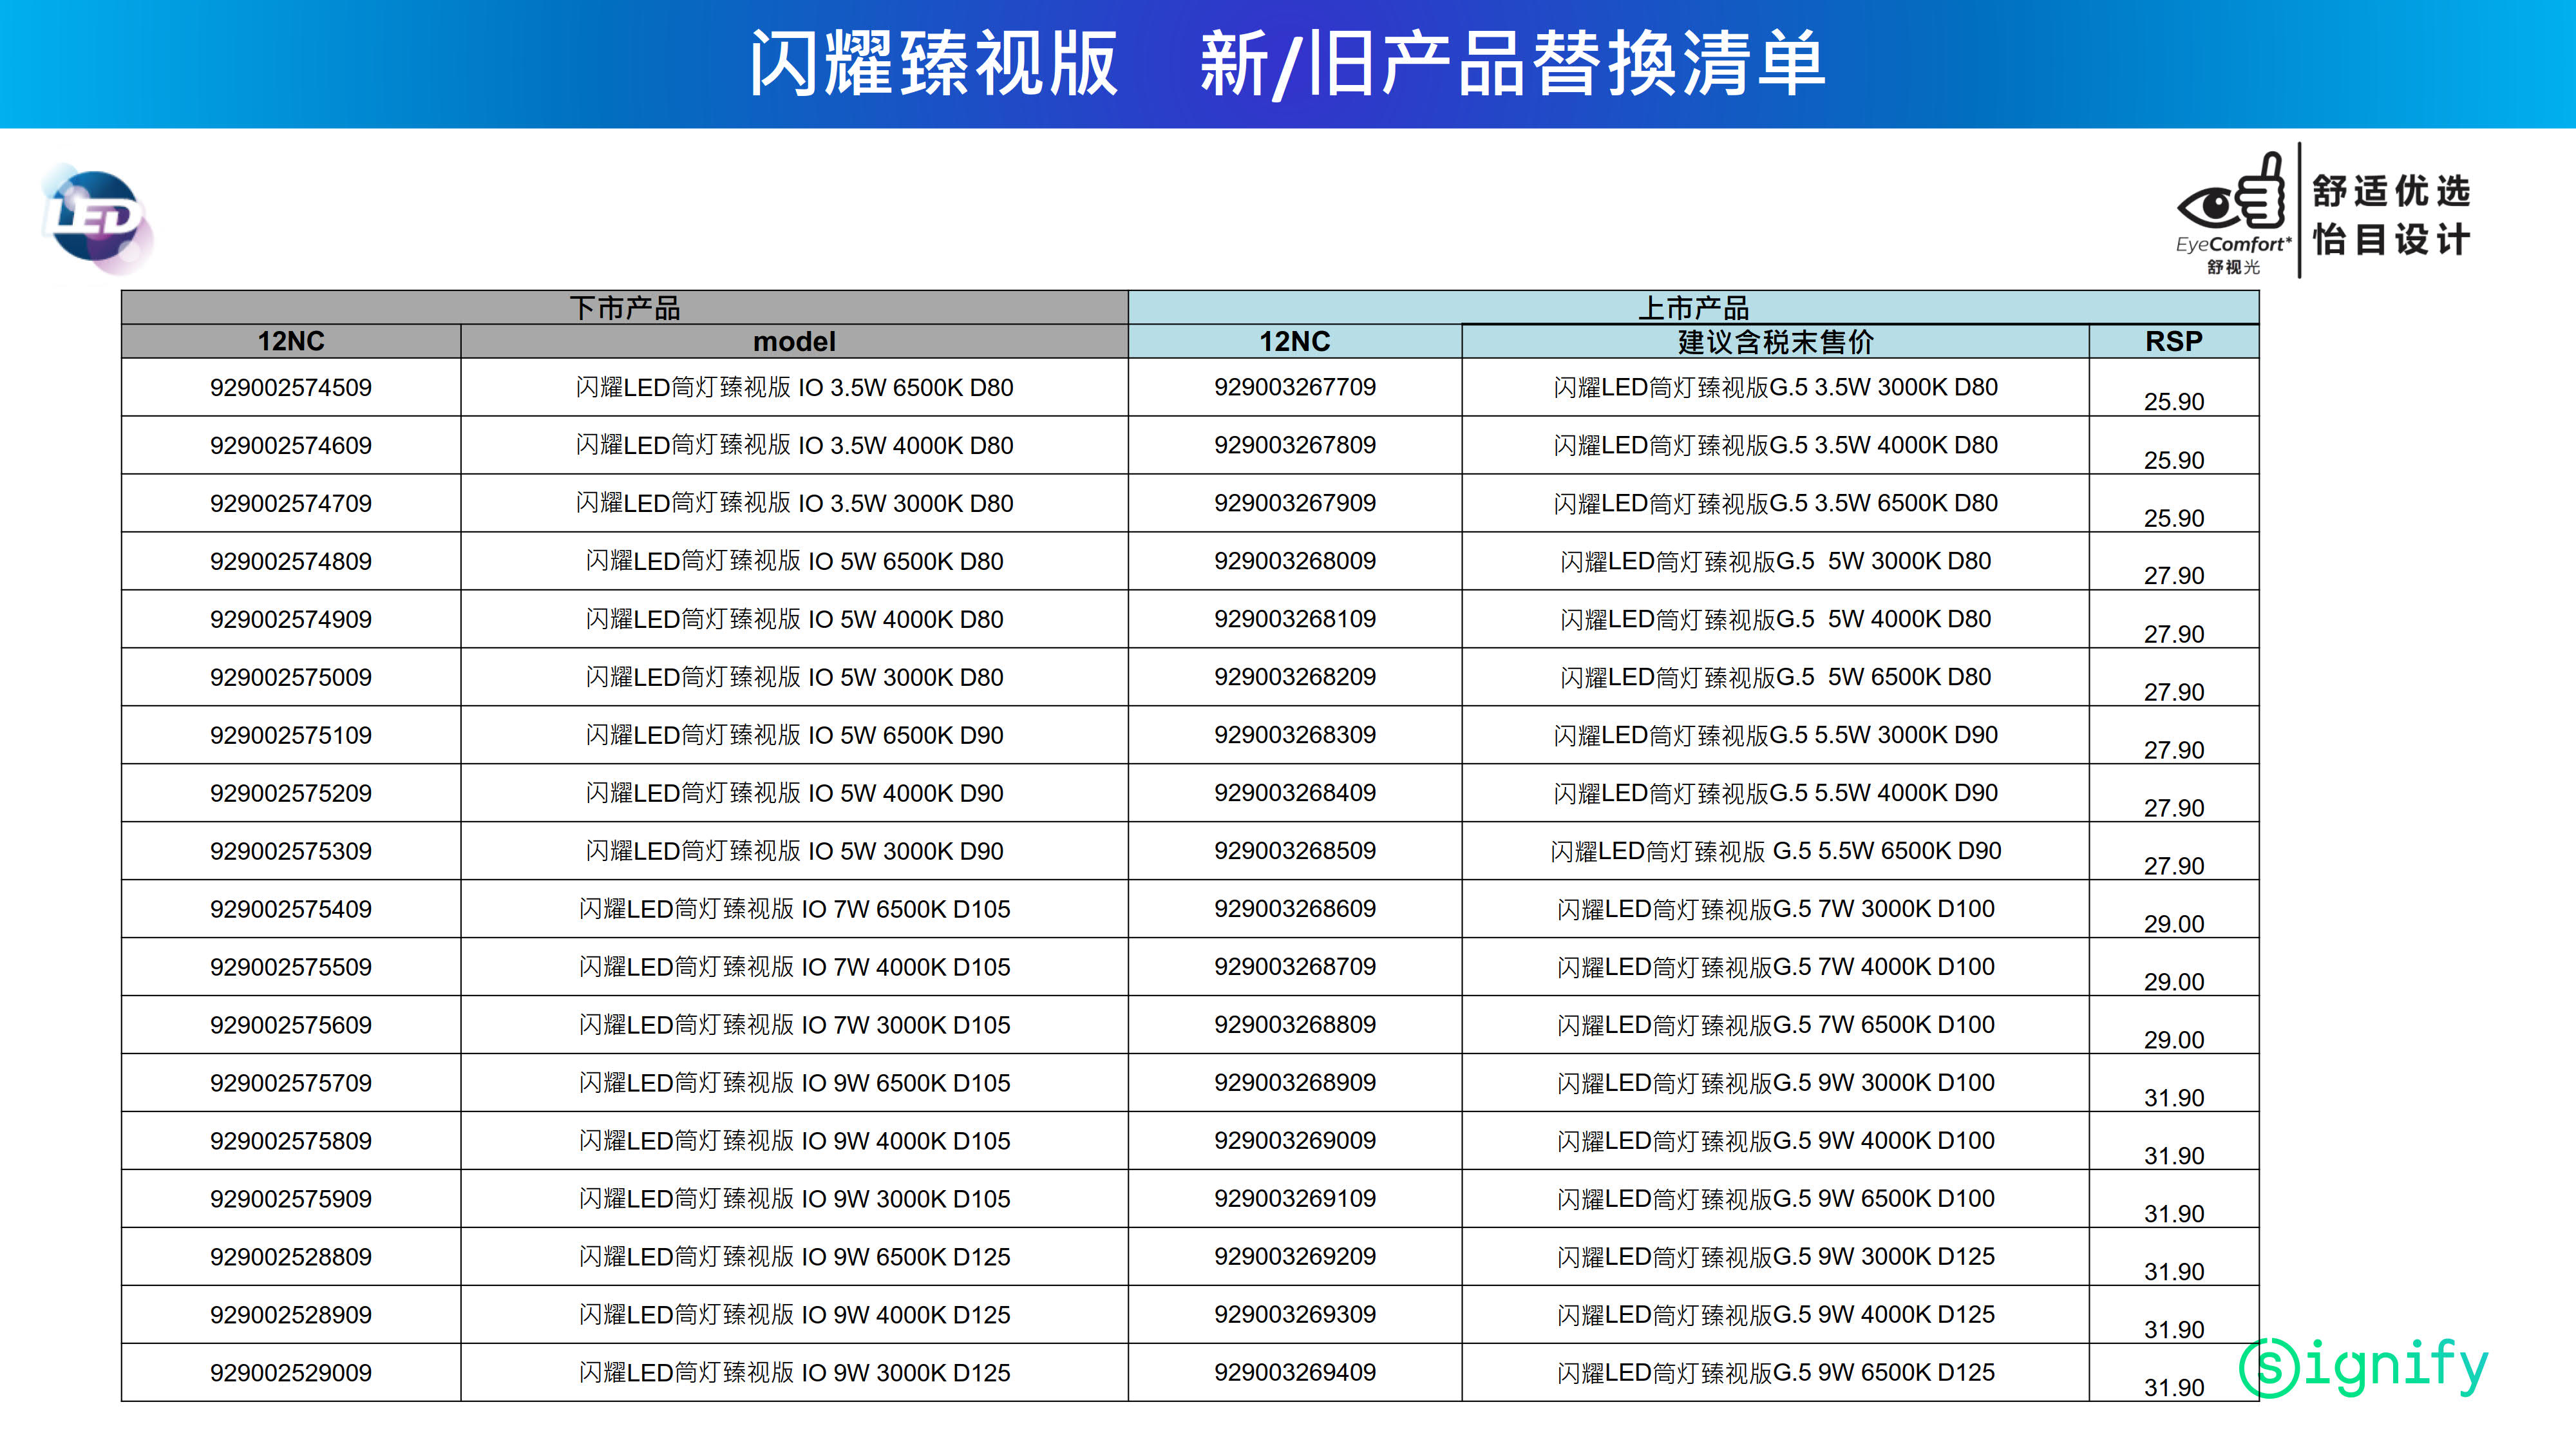
Task: Click the 舒适优选 怡目设计 slogan text
Action: pyautogui.click(x=2391, y=215)
